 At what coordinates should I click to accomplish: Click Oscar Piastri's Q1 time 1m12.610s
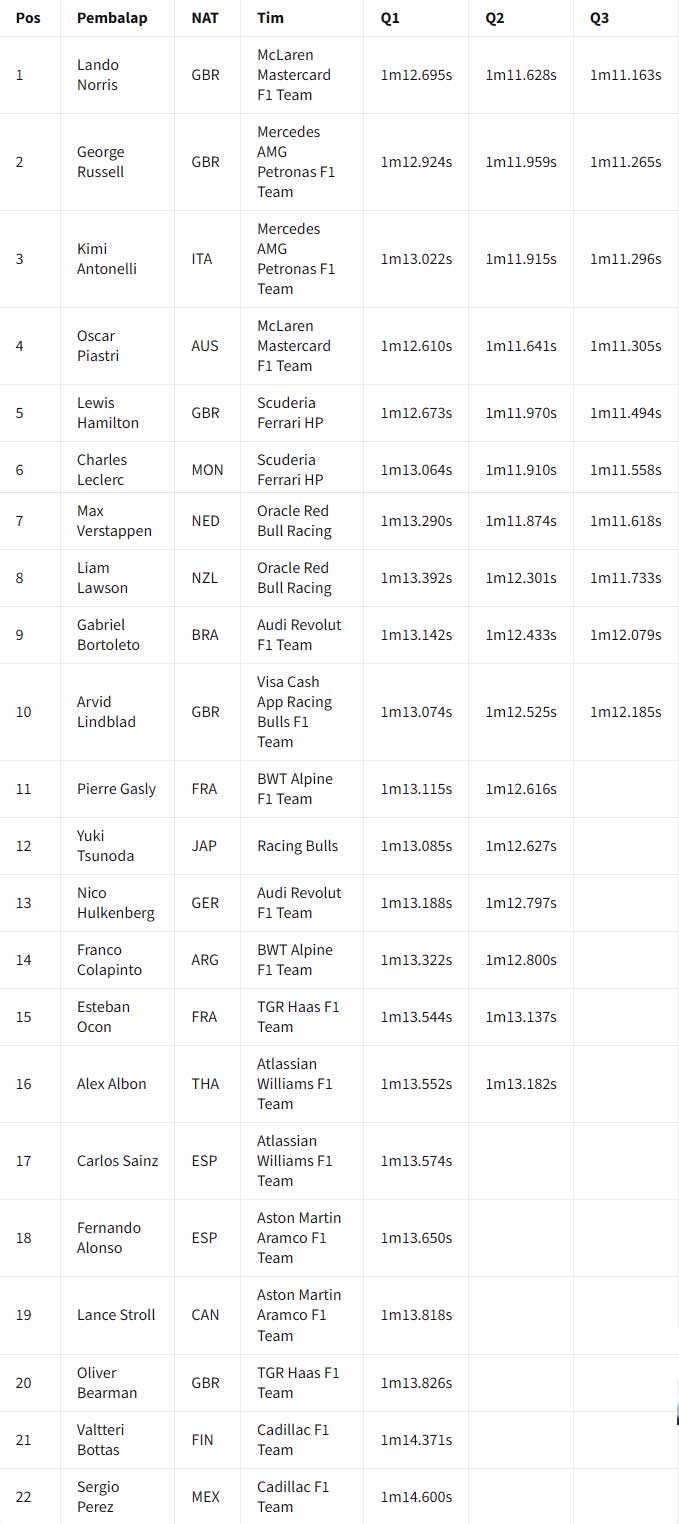click(x=417, y=346)
